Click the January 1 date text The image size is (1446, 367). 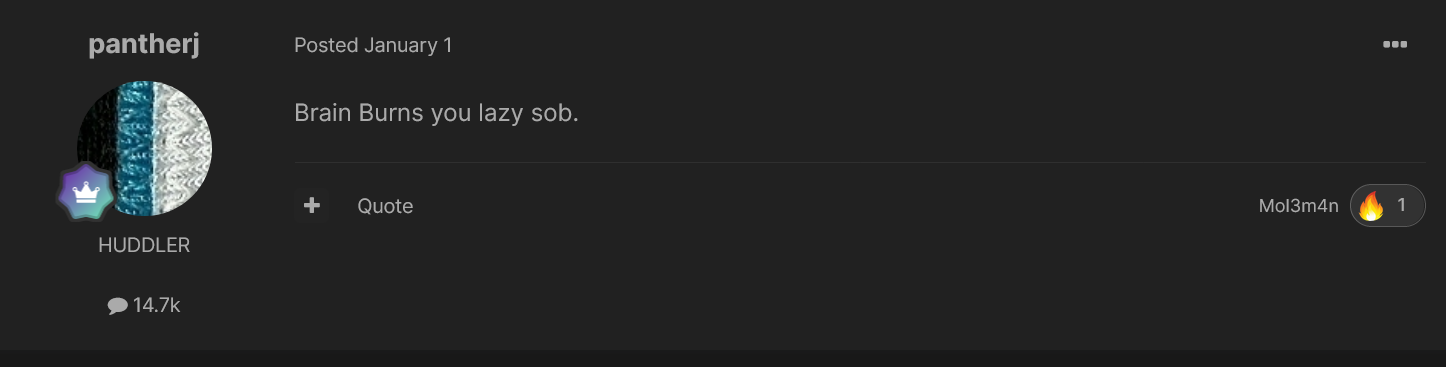pyautogui.click(x=408, y=45)
